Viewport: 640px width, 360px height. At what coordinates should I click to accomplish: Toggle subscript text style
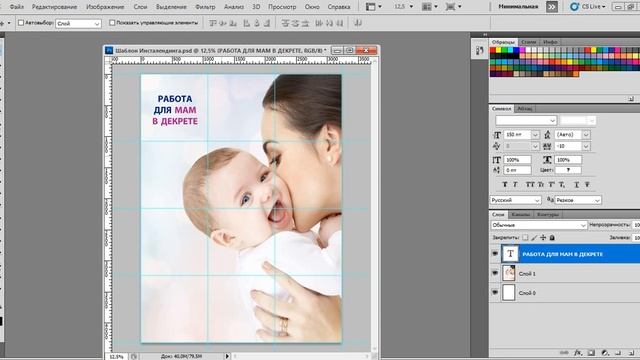coord(562,185)
